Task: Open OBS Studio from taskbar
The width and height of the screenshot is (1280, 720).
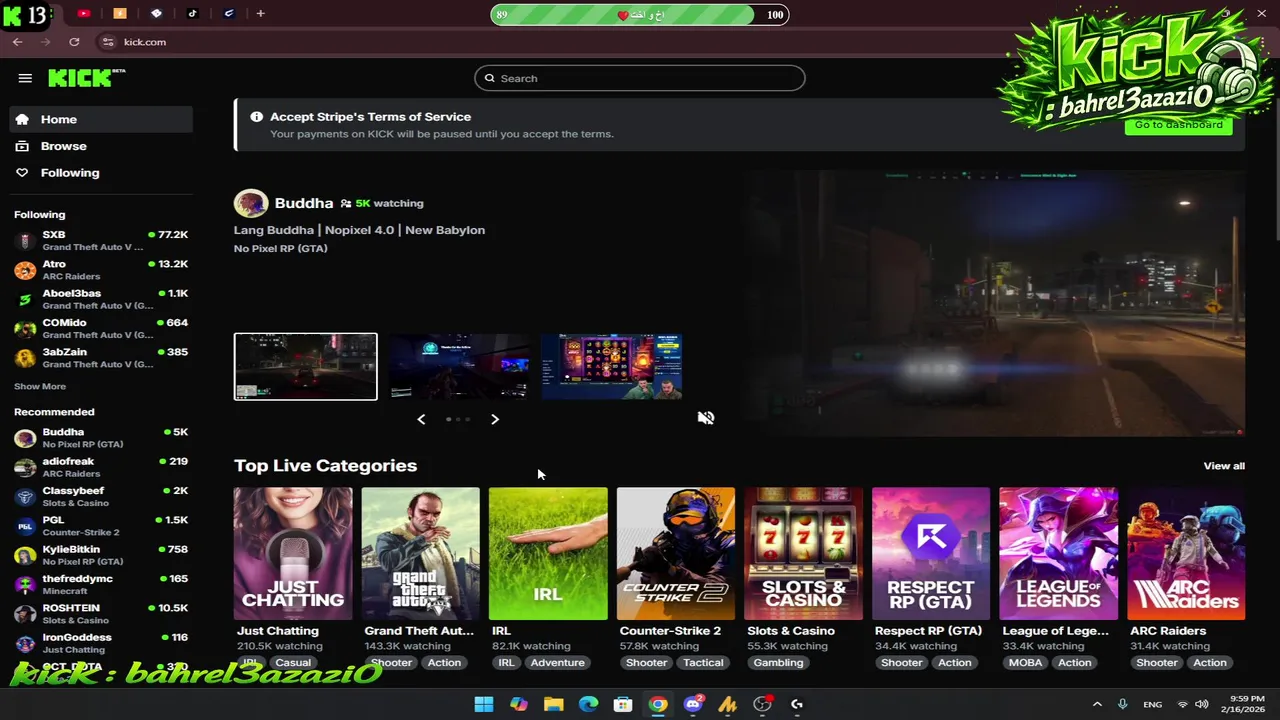Action: click(x=762, y=704)
